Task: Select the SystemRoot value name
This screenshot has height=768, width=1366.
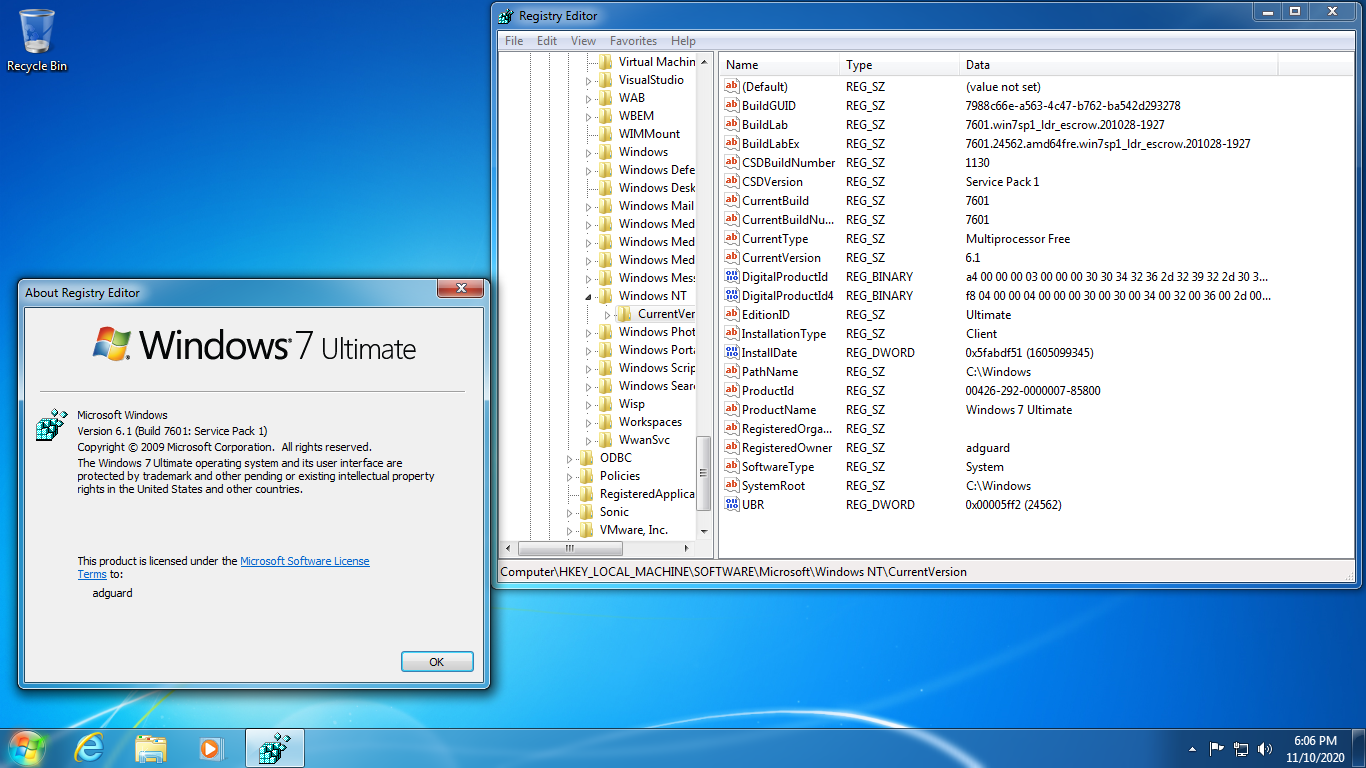Action: click(773, 485)
